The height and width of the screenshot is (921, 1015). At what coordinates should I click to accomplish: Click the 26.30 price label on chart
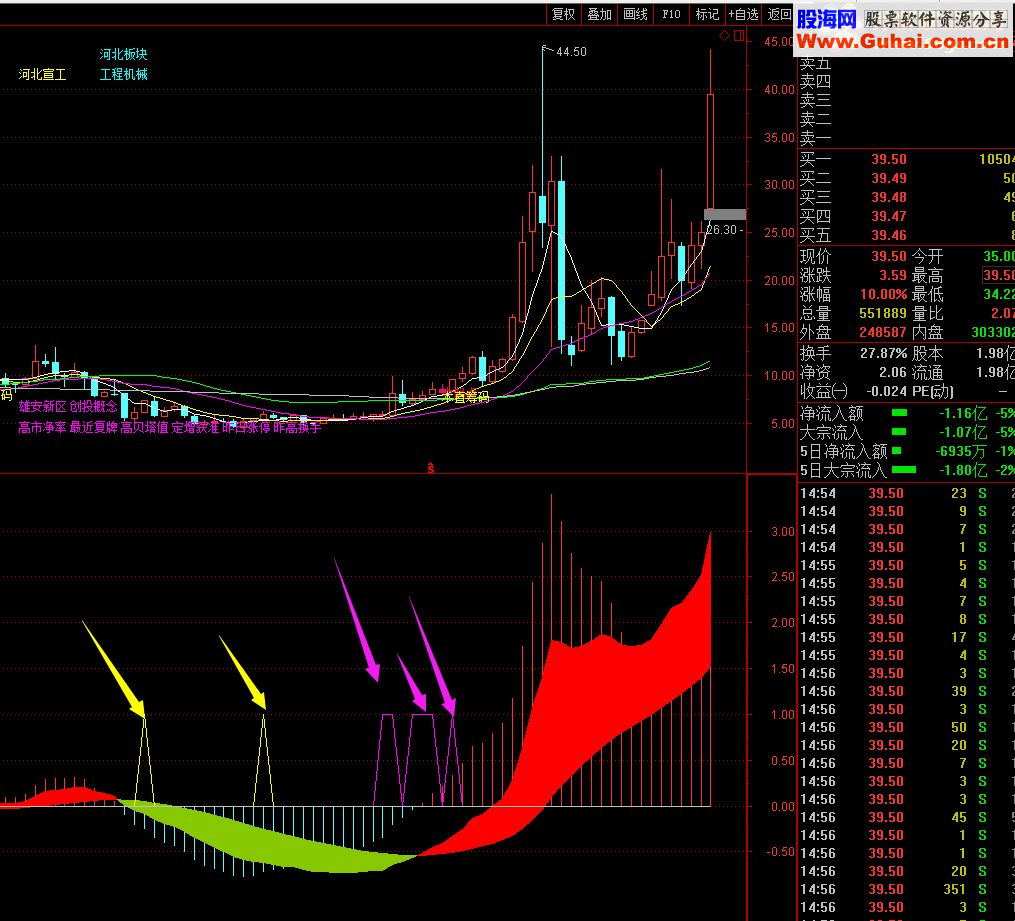point(721,230)
